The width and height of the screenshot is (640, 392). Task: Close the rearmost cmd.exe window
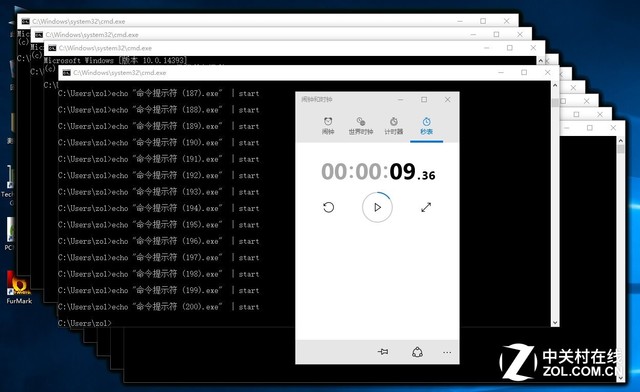click(506, 21)
